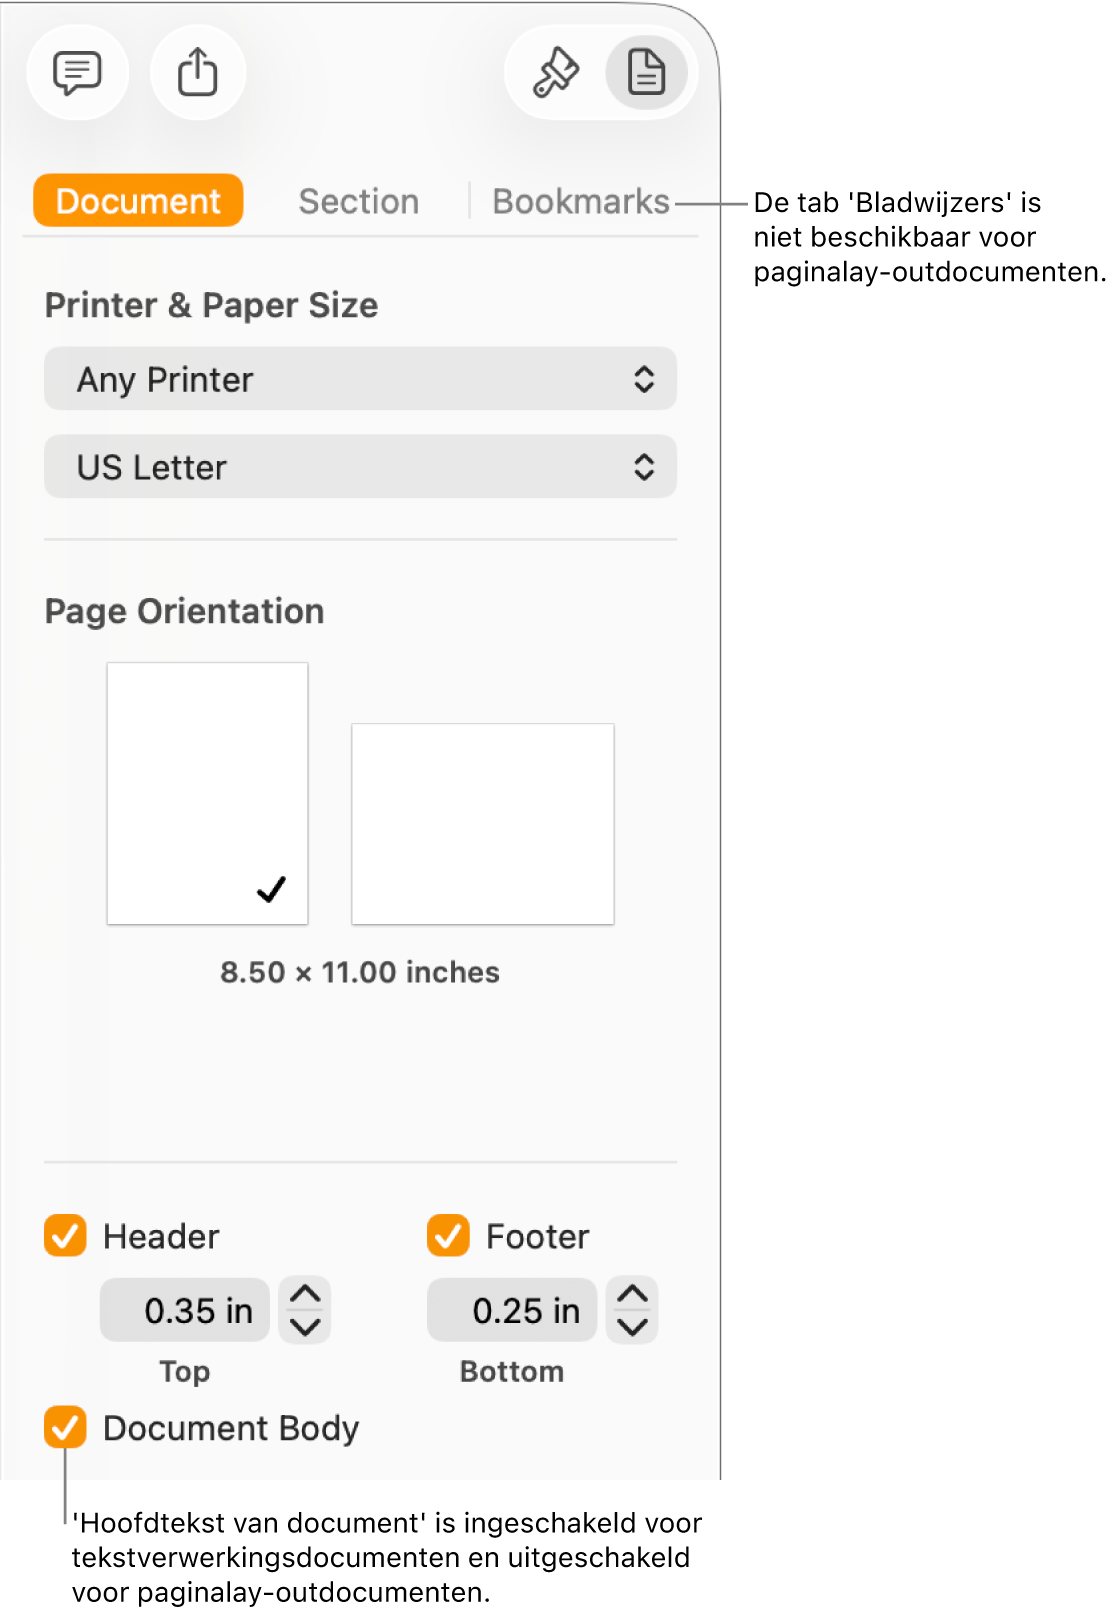The width and height of the screenshot is (1115, 1609).
Task: Select the Document tab
Action: (x=138, y=201)
